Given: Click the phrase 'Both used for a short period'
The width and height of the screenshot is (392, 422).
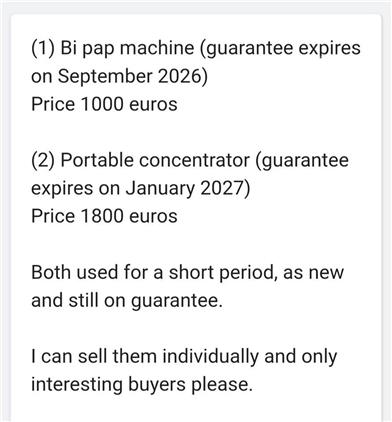Looking at the screenshot, I should click(x=154, y=272).
